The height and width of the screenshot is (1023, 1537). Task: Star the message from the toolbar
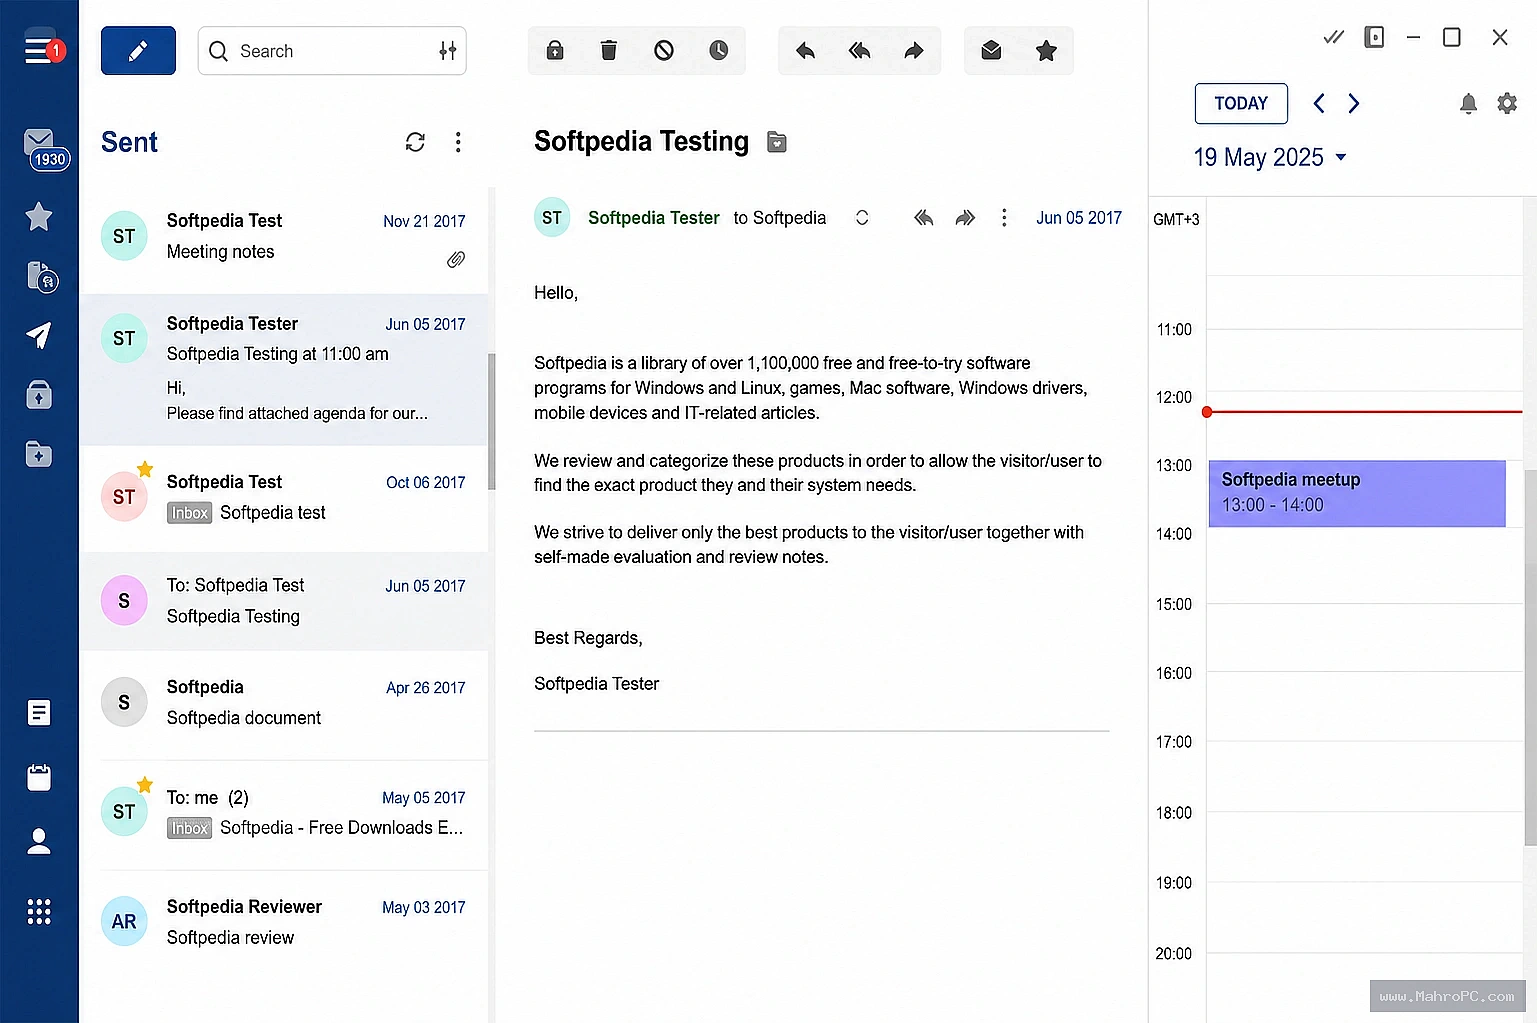(x=1046, y=50)
